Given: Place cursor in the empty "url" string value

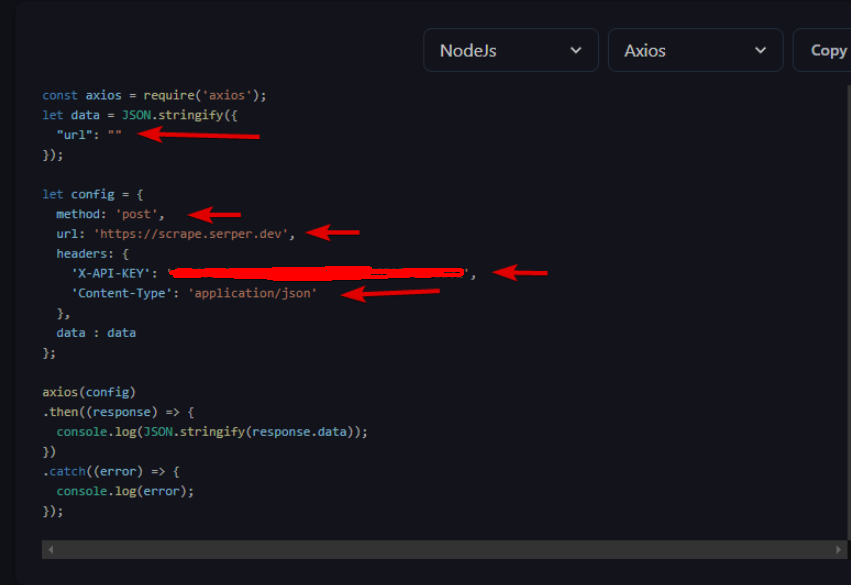Looking at the screenshot, I should point(115,135).
